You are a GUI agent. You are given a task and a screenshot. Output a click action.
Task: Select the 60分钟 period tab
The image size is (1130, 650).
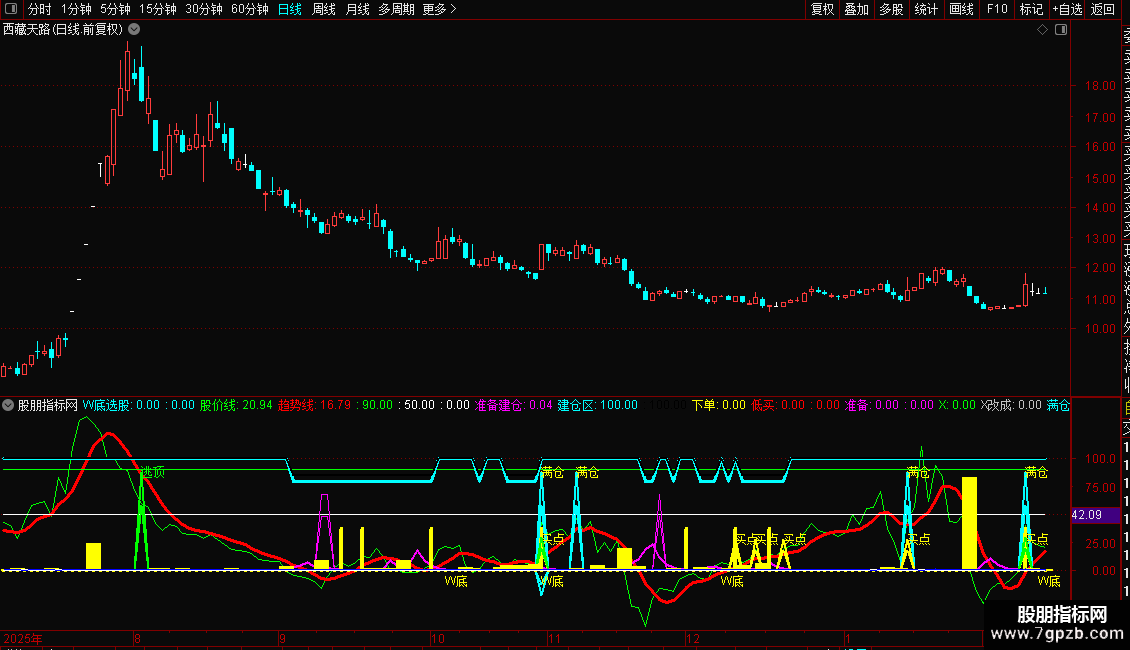pyautogui.click(x=250, y=10)
